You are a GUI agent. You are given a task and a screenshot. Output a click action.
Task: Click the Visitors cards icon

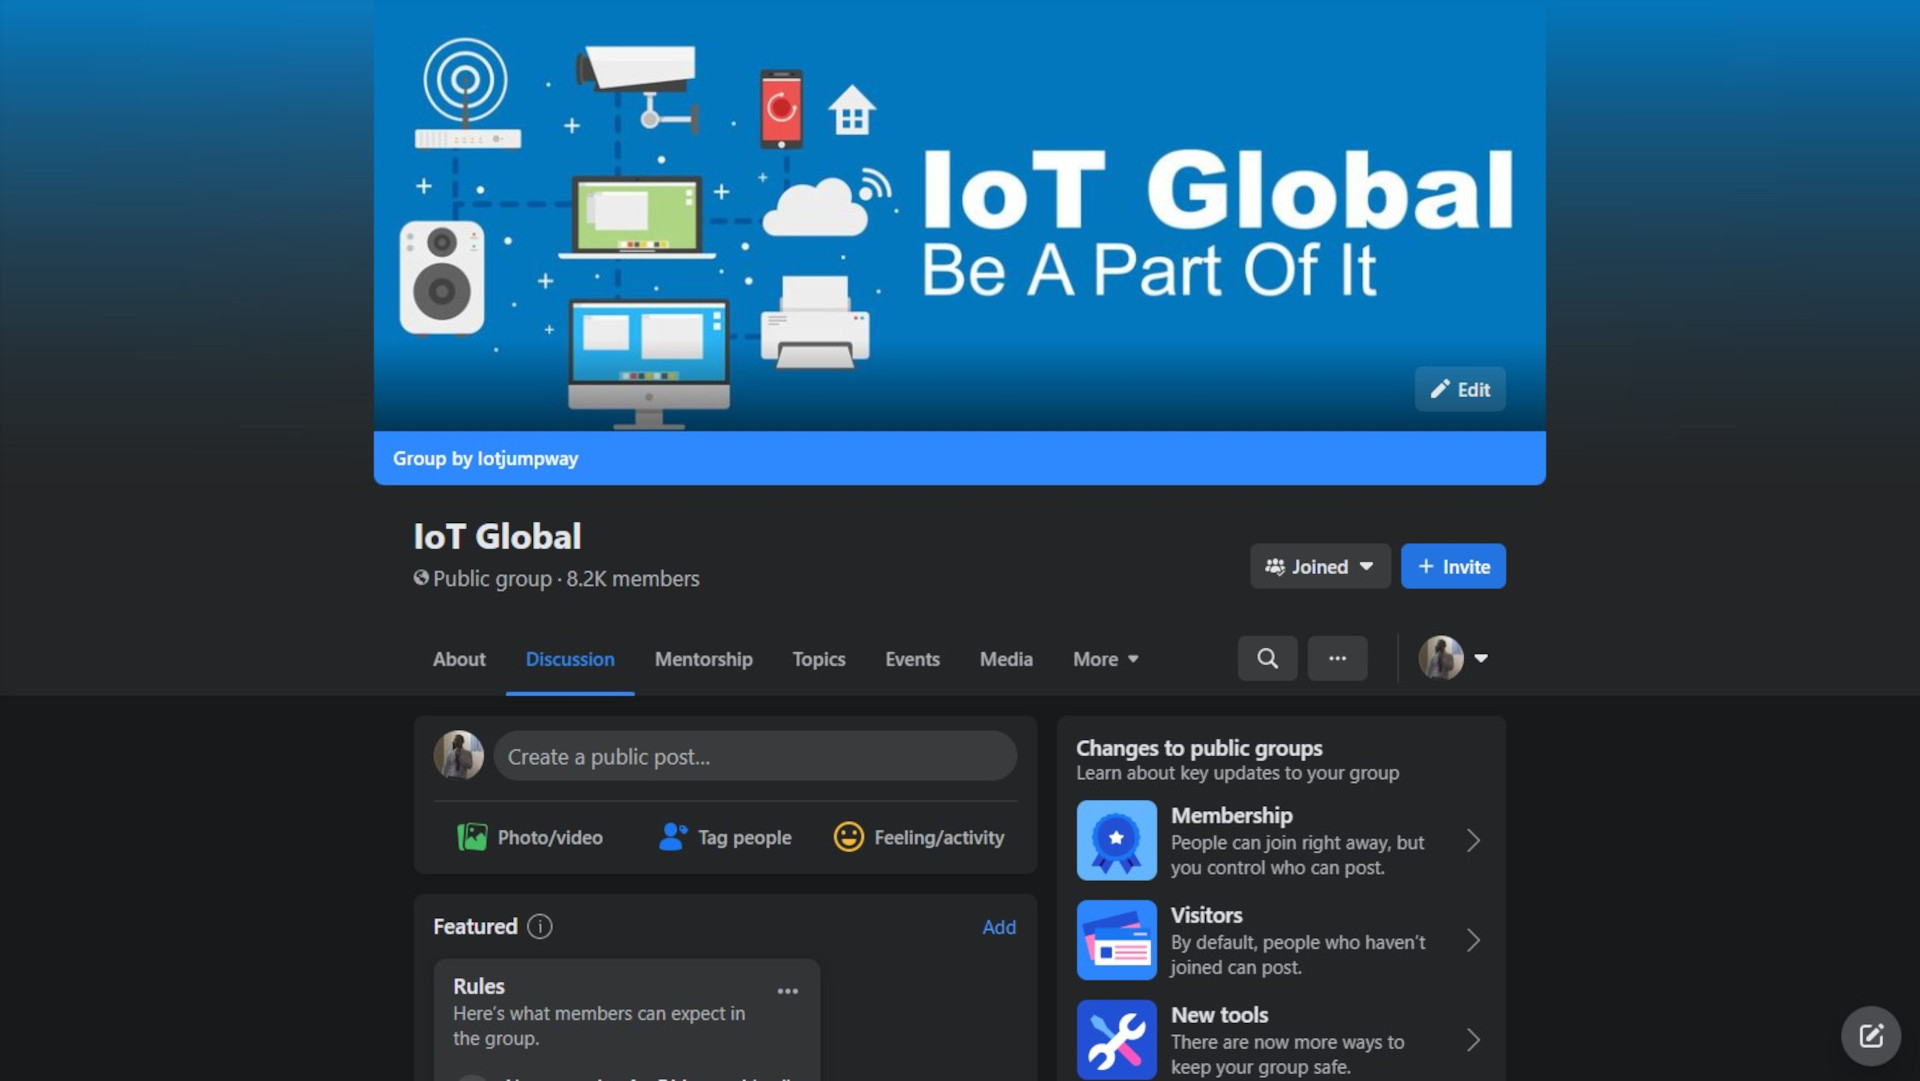[x=1117, y=940]
